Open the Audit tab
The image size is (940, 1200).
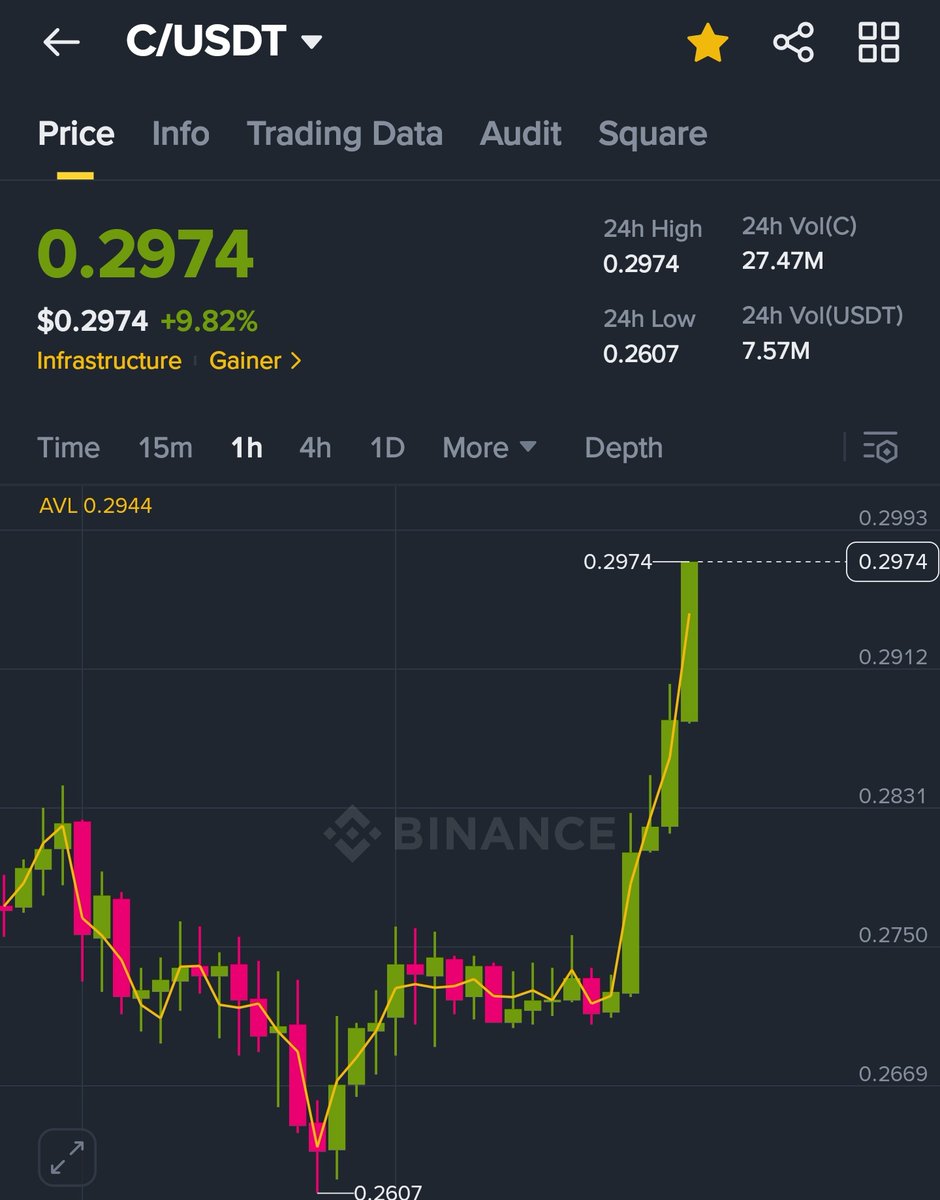pos(520,133)
